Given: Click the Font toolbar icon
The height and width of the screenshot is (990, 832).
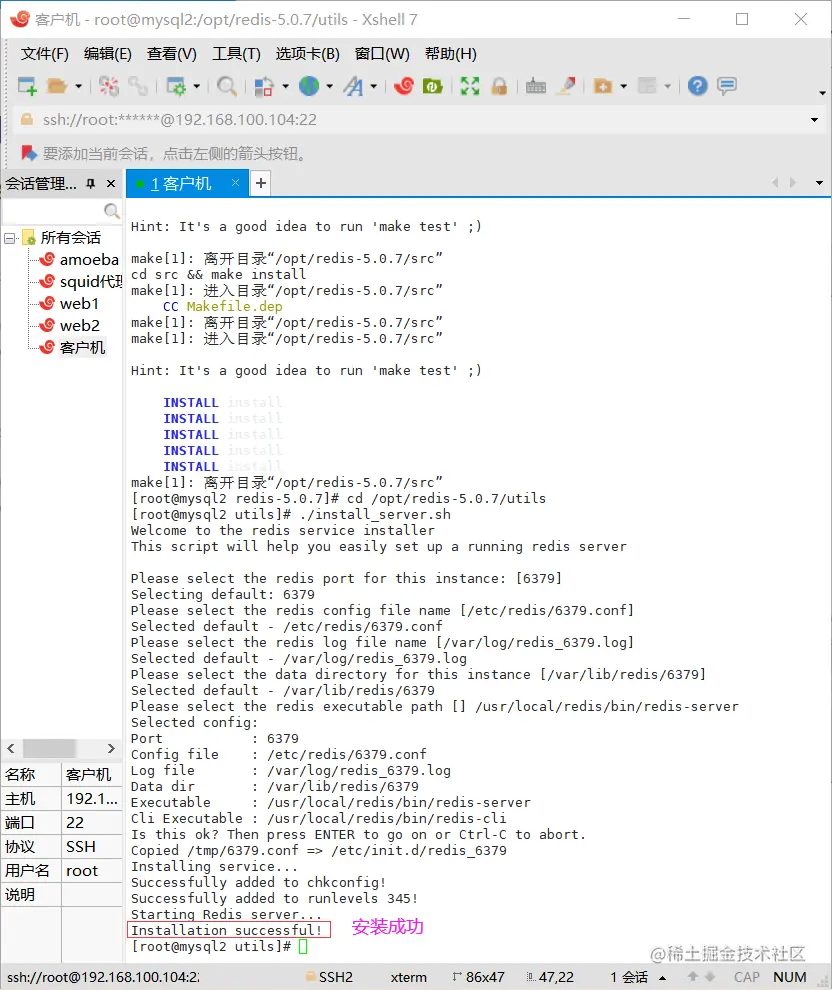Looking at the screenshot, I should click(x=353, y=86).
